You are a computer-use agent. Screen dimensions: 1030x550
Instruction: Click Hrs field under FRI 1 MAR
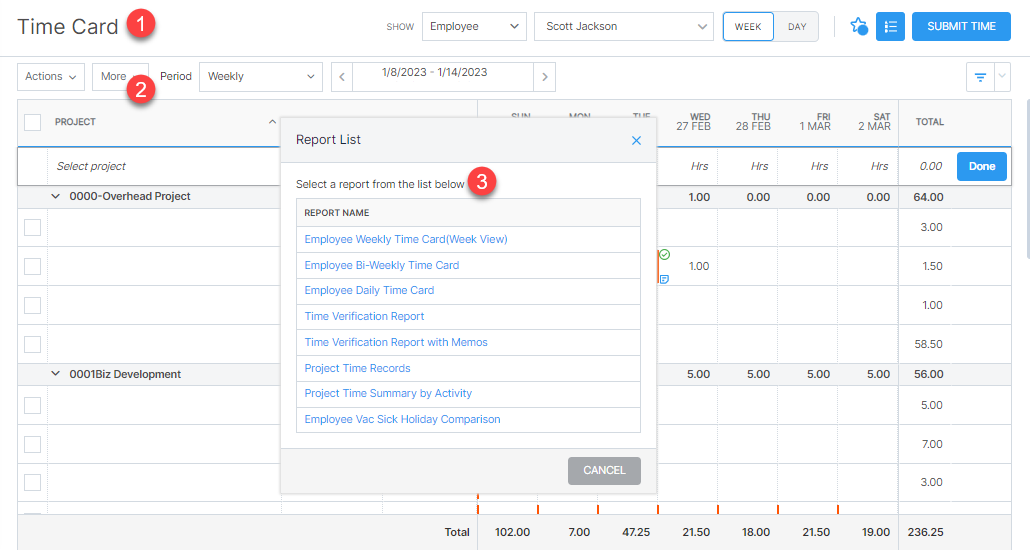pos(808,166)
